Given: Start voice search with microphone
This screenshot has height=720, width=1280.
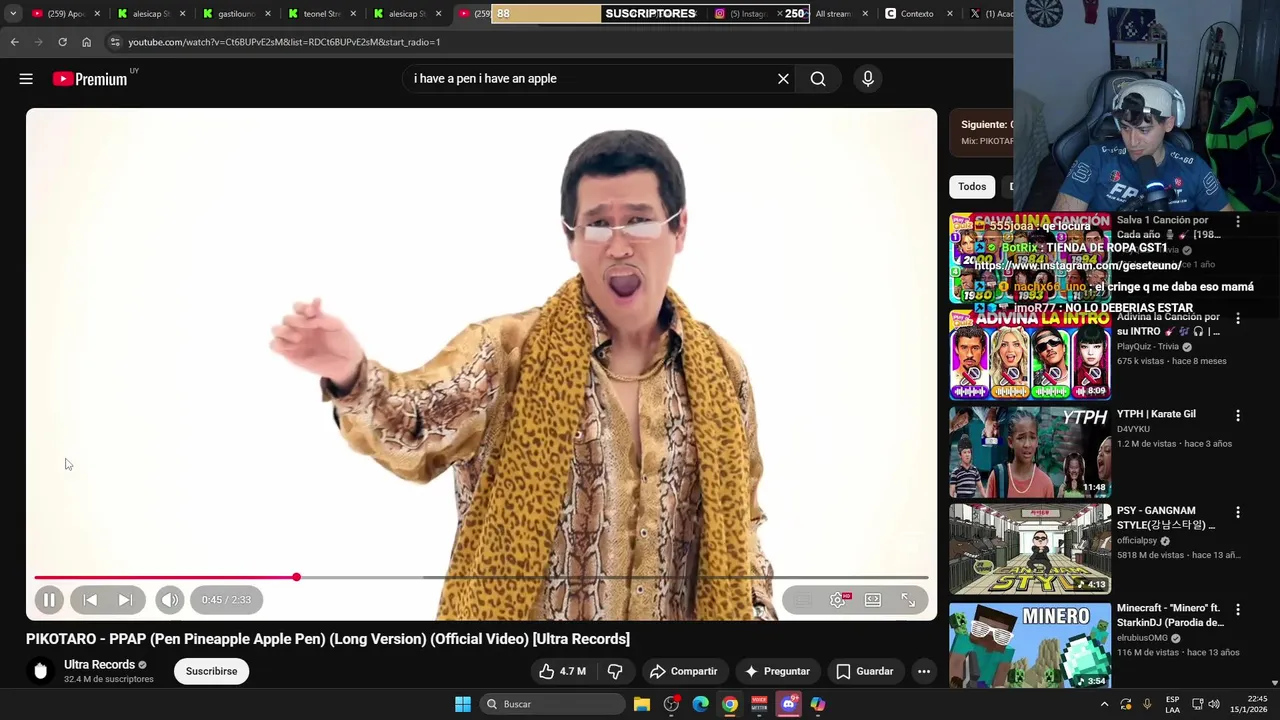Looking at the screenshot, I should coord(868,79).
